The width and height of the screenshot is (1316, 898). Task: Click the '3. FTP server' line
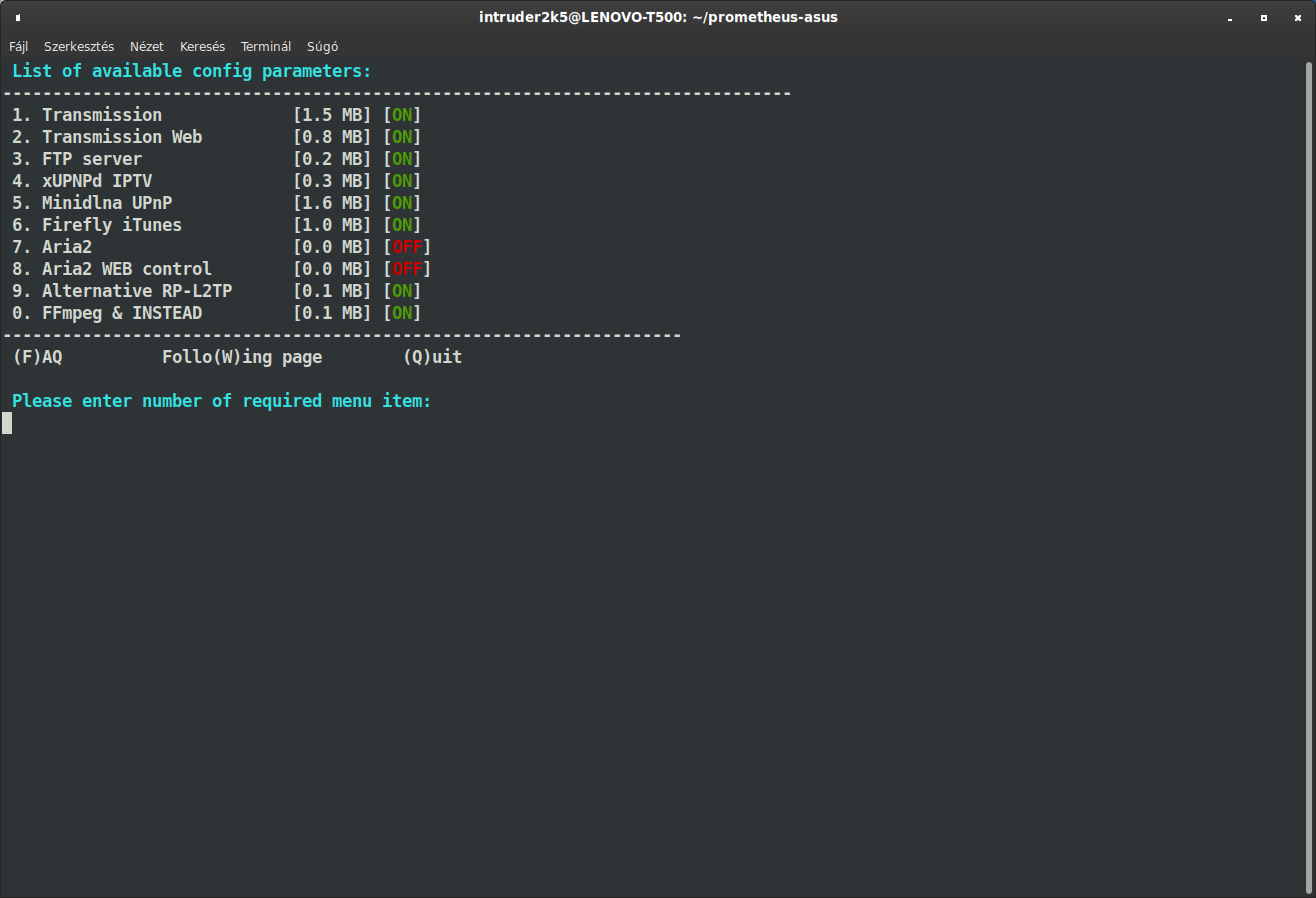(x=217, y=159)
